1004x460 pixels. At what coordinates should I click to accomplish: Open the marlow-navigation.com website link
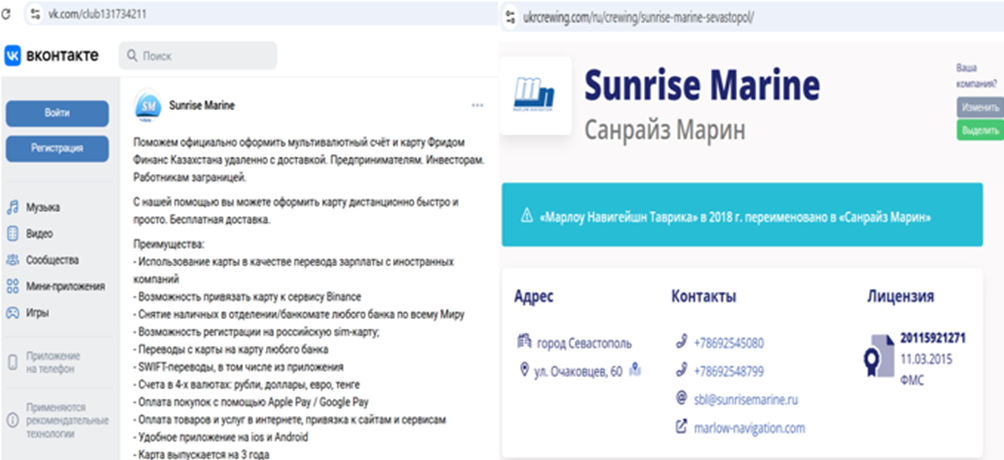[749, 428]
